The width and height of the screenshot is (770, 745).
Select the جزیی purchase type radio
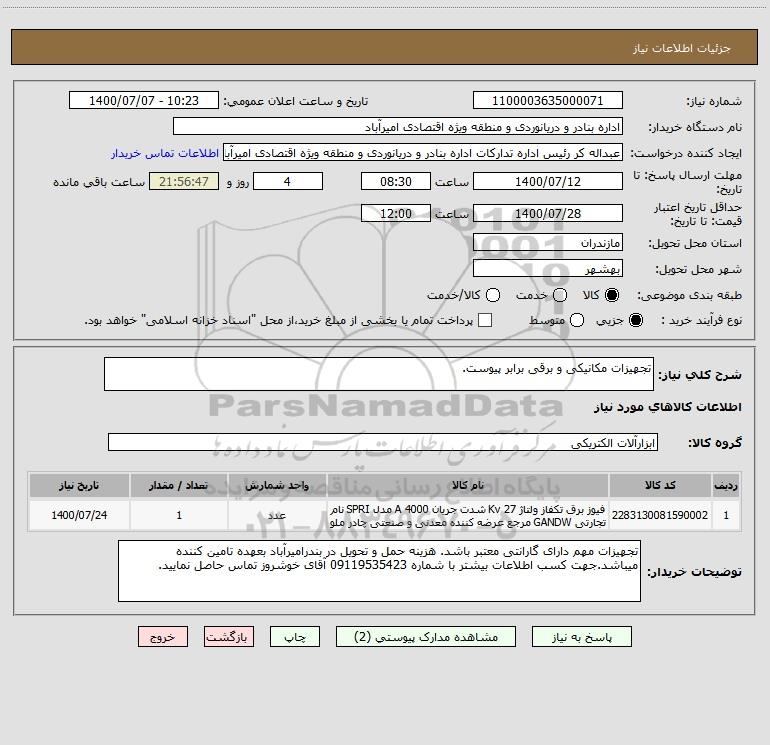pos(635,320)
